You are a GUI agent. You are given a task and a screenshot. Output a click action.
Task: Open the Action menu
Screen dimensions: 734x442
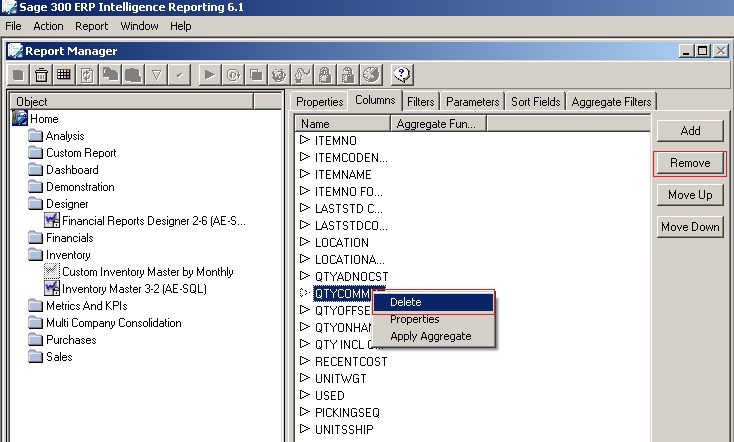coord(48,26)
